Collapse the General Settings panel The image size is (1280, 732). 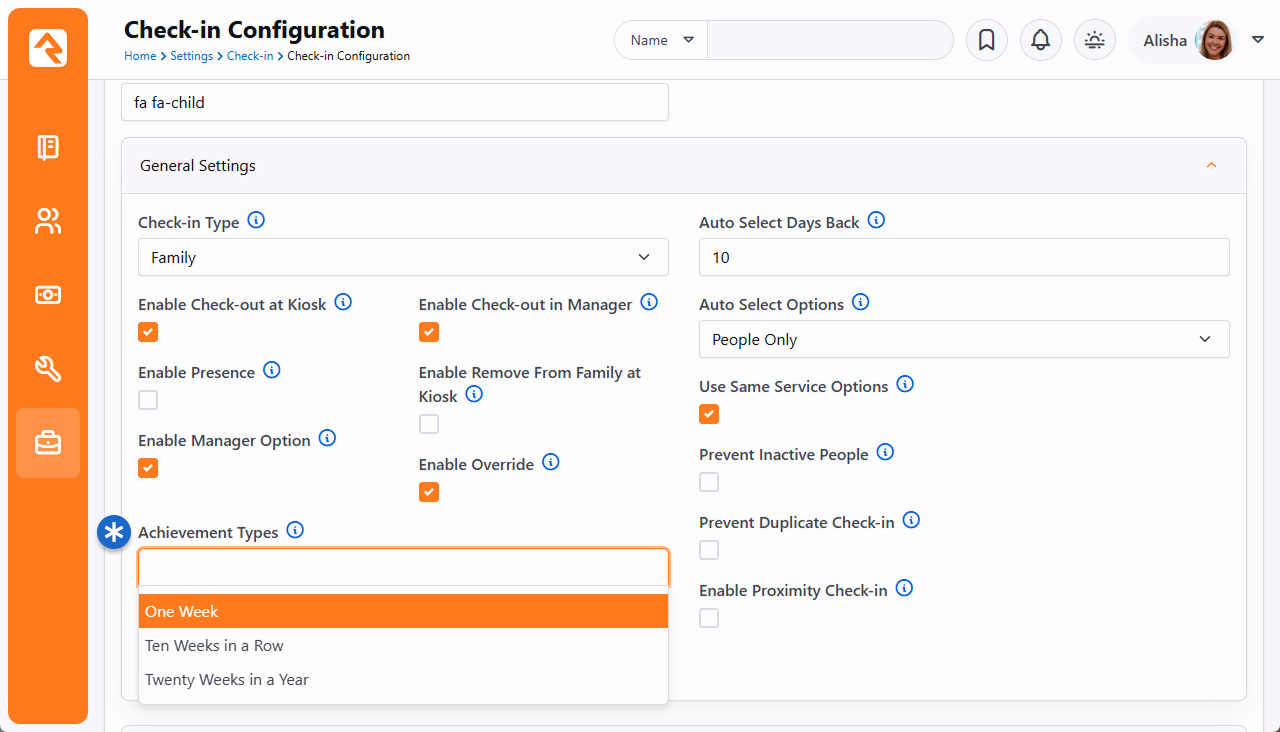1211,165
